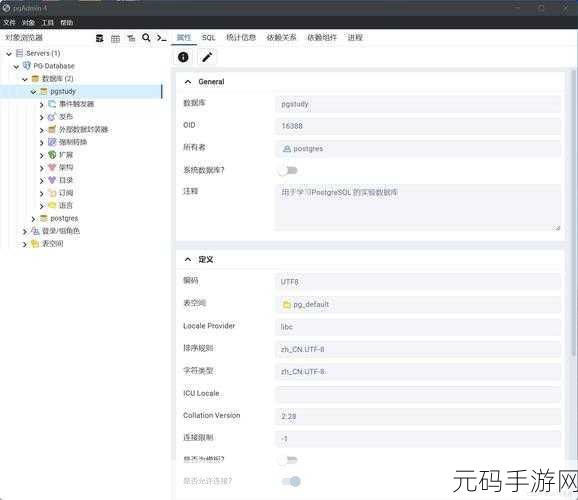Click the 数据库 name field pgstudy

point(418,104)
